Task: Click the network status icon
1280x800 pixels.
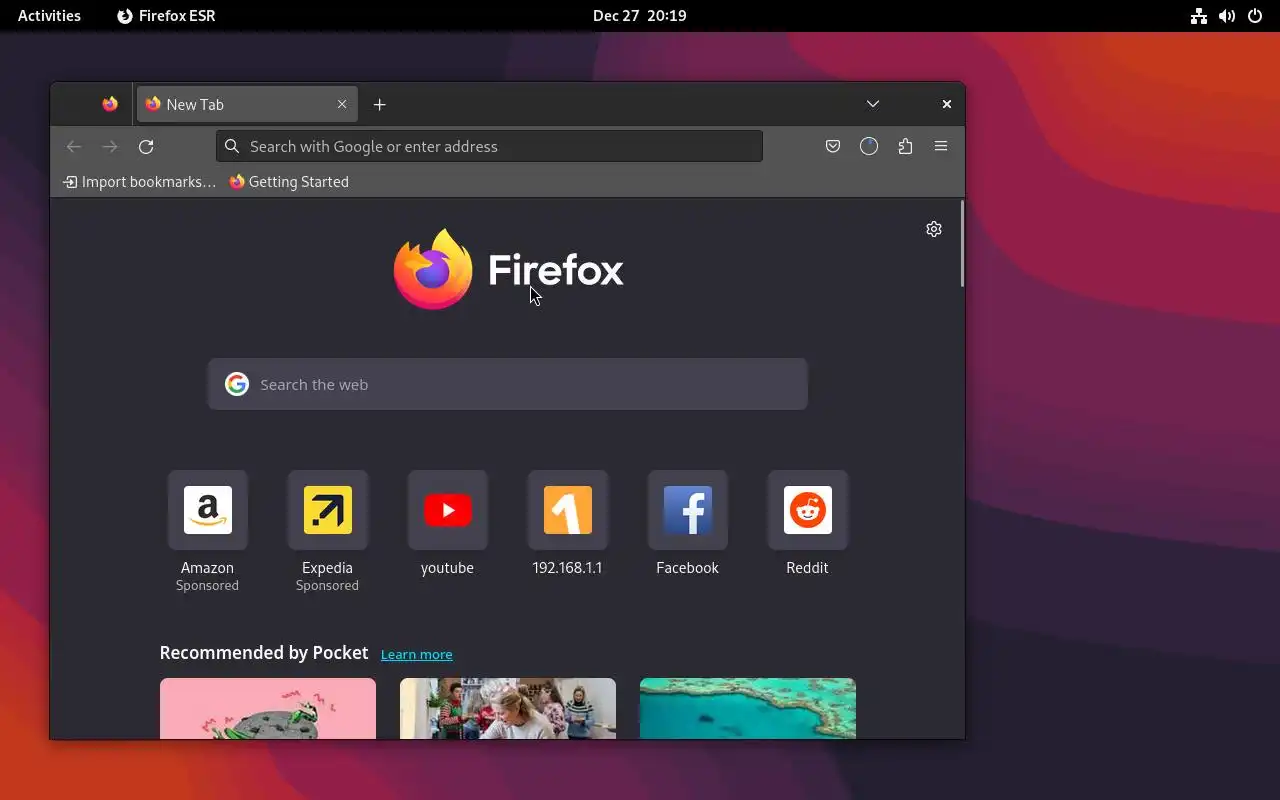Action: tap(1199, 16)
